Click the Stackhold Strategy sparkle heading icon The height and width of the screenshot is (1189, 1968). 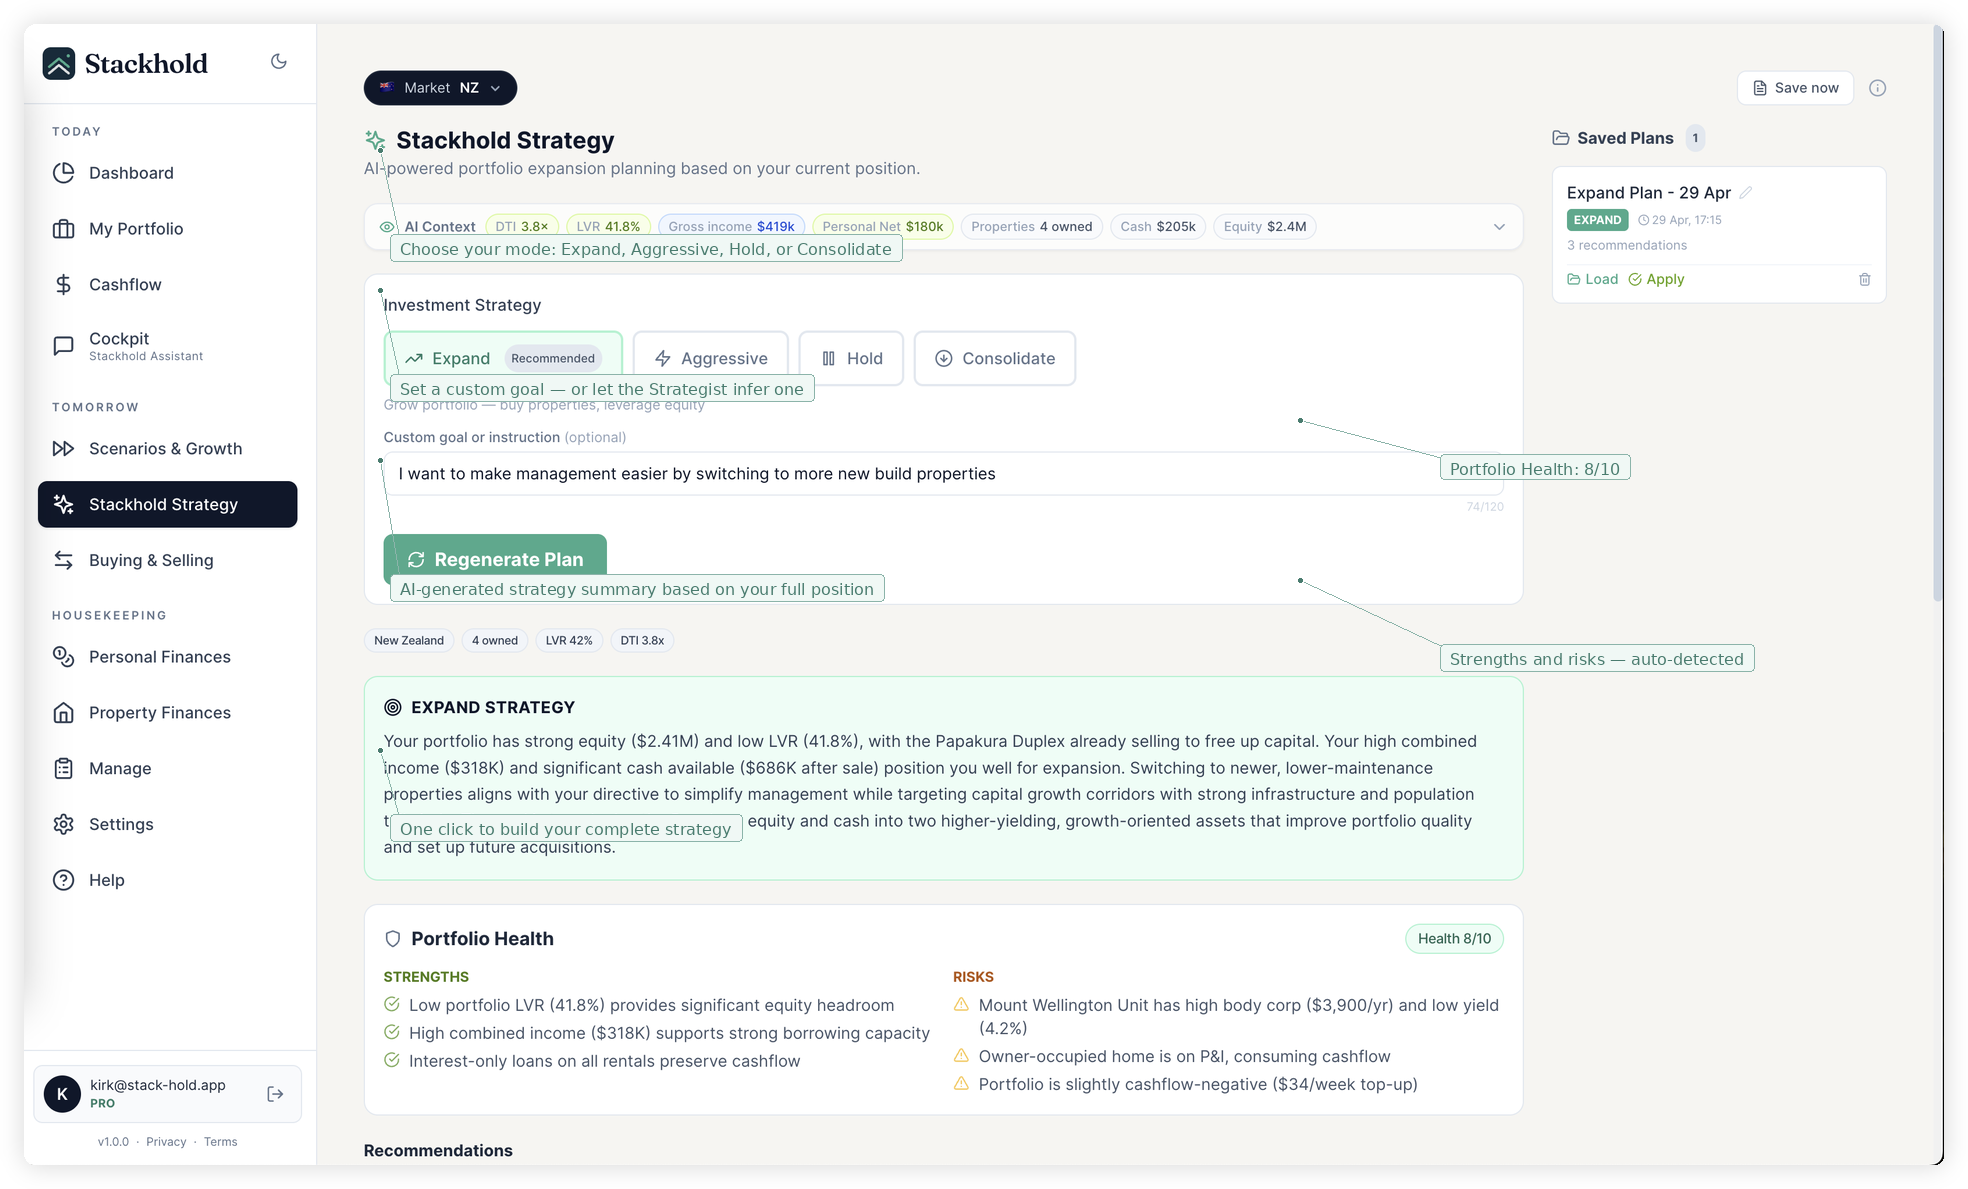pyautogui.click(x=376, y=141)
